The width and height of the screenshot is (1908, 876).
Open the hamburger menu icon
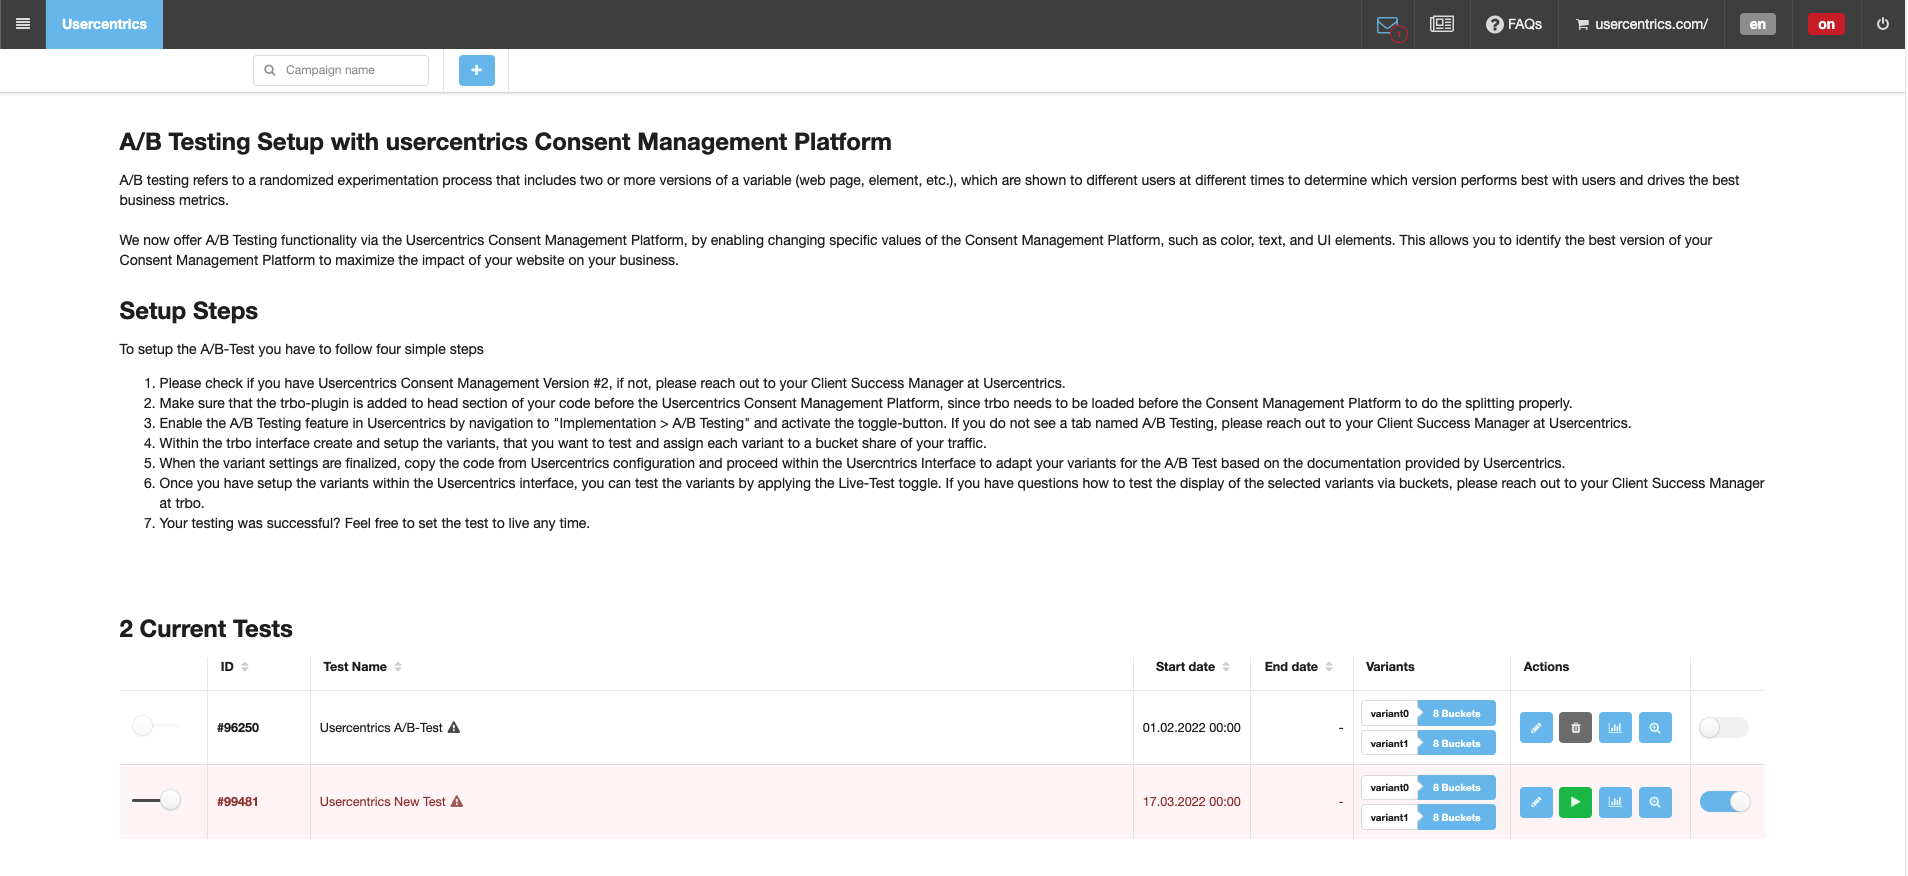point(23,24)
